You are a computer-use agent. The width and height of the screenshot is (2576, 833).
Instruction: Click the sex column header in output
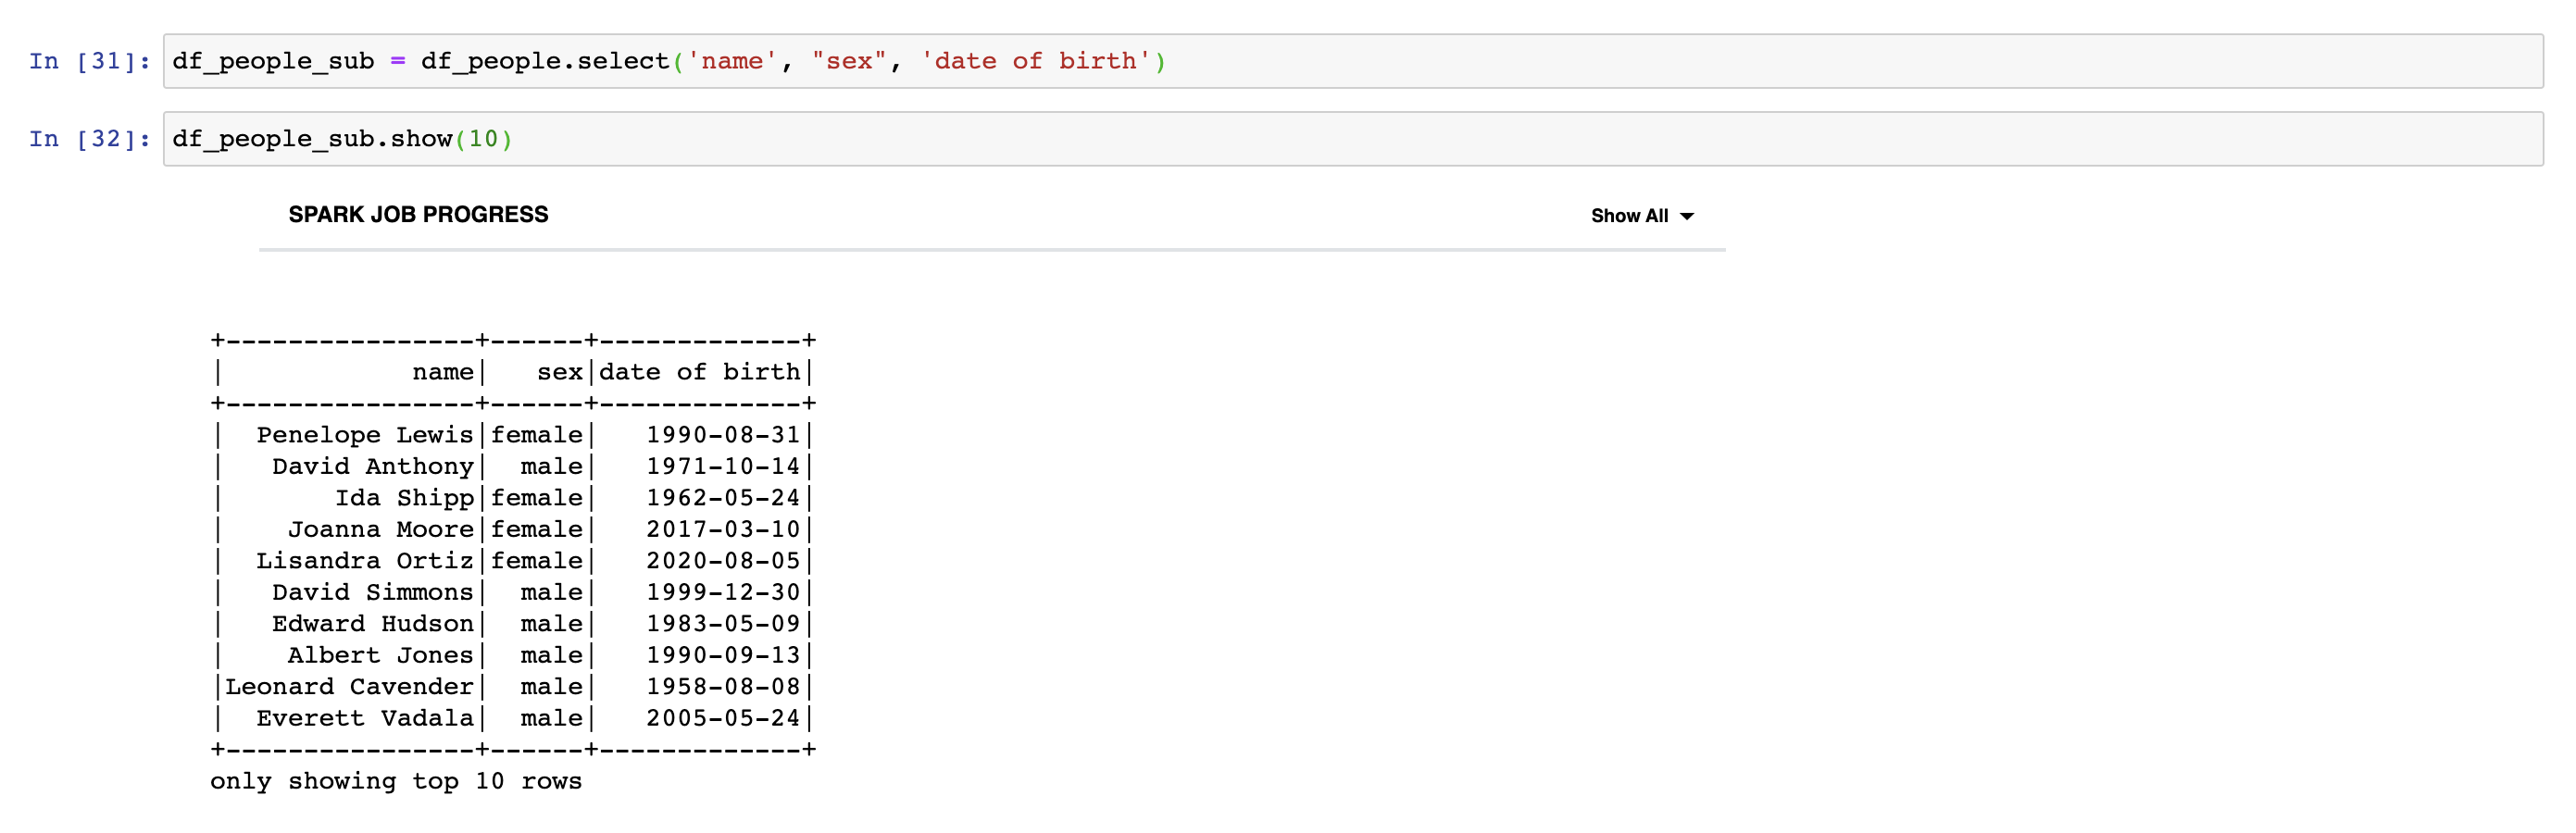click(x=560, y=372)
